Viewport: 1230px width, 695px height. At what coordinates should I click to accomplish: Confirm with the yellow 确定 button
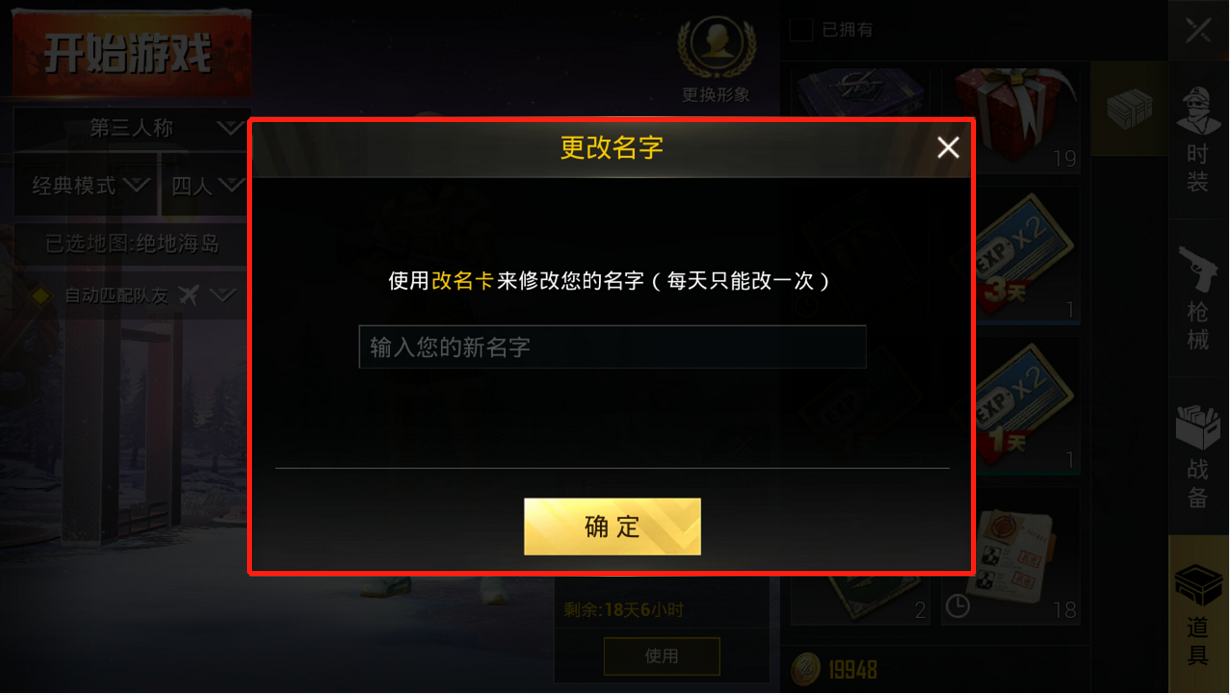click(612, 526)
